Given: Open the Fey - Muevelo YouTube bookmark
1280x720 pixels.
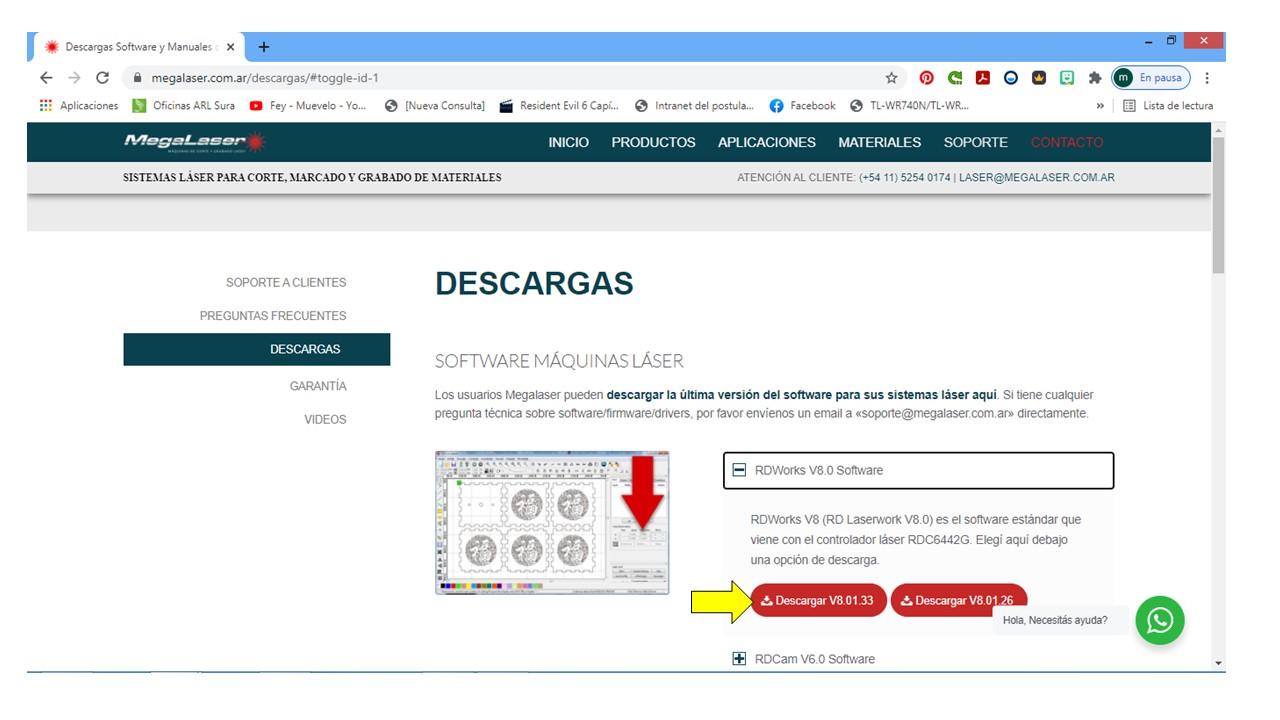Looking at the screenshot, I should [x=308, y=106].
